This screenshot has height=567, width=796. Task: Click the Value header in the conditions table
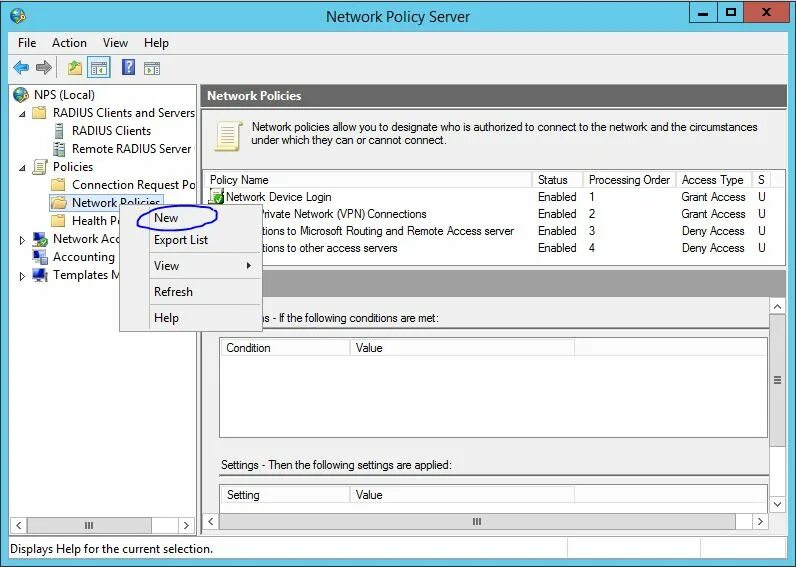(462, 348)
